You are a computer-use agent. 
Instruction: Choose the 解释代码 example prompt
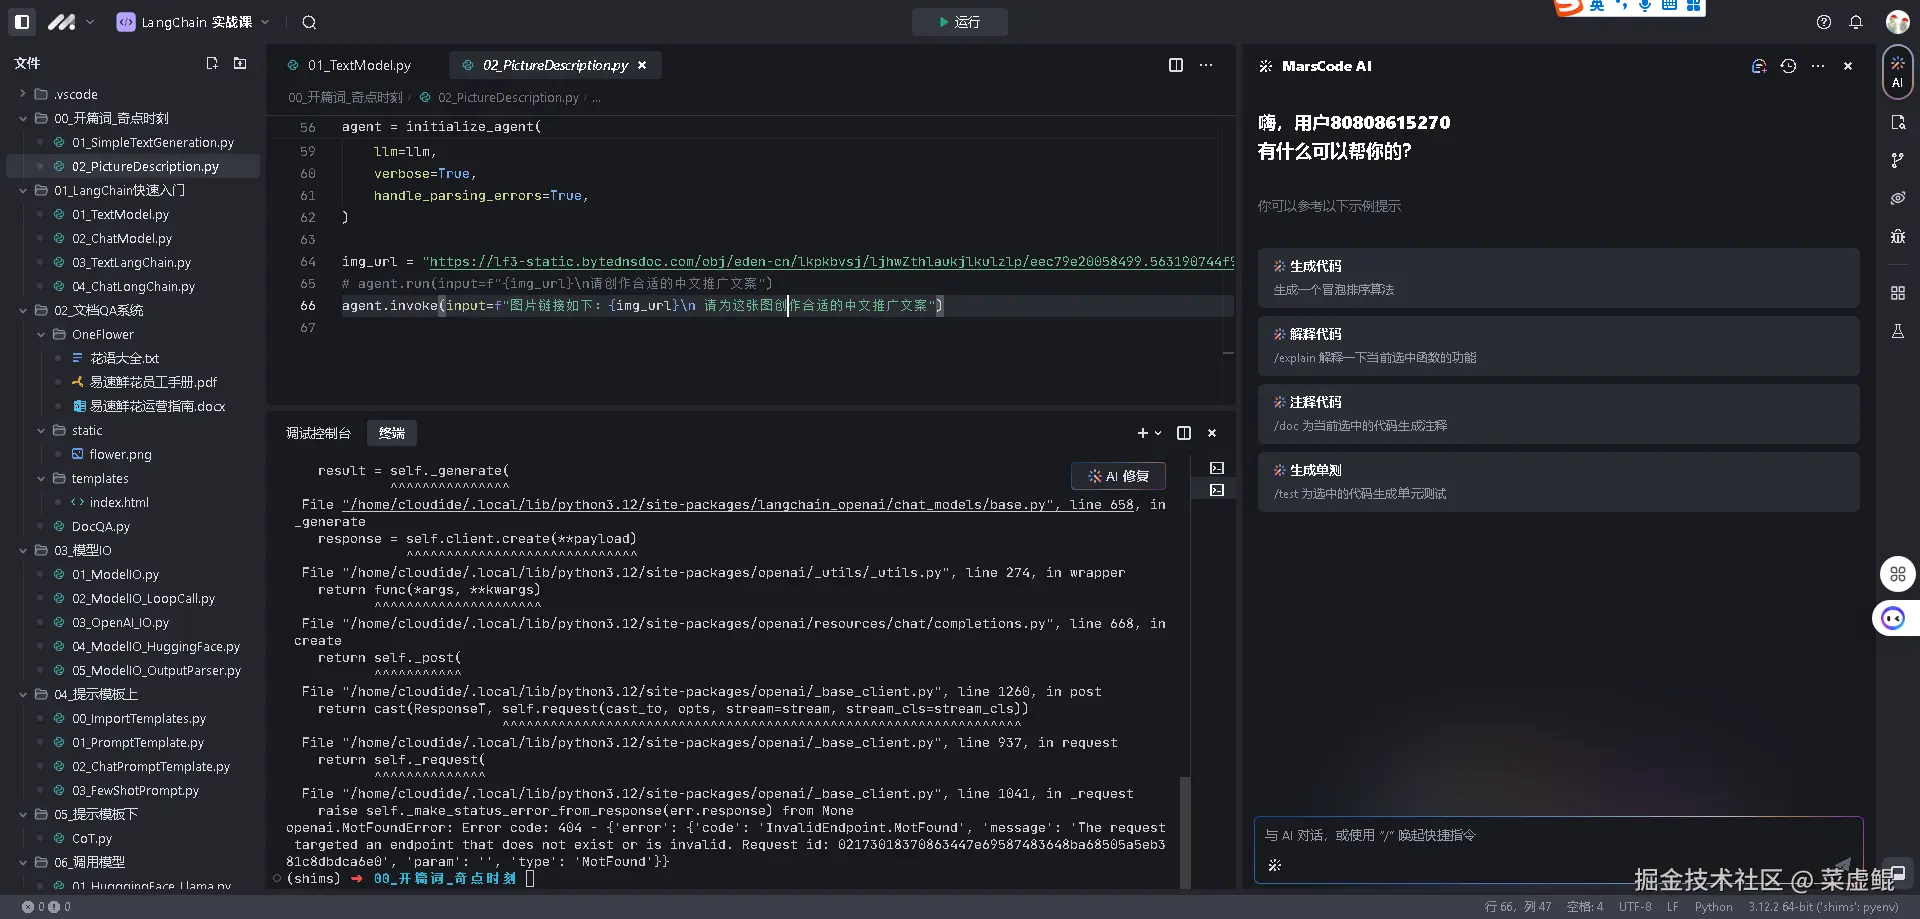tap(1558, 346)
